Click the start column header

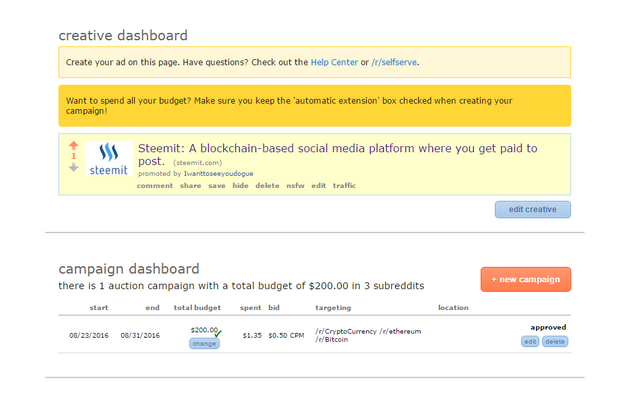click(x=99, y=308)
